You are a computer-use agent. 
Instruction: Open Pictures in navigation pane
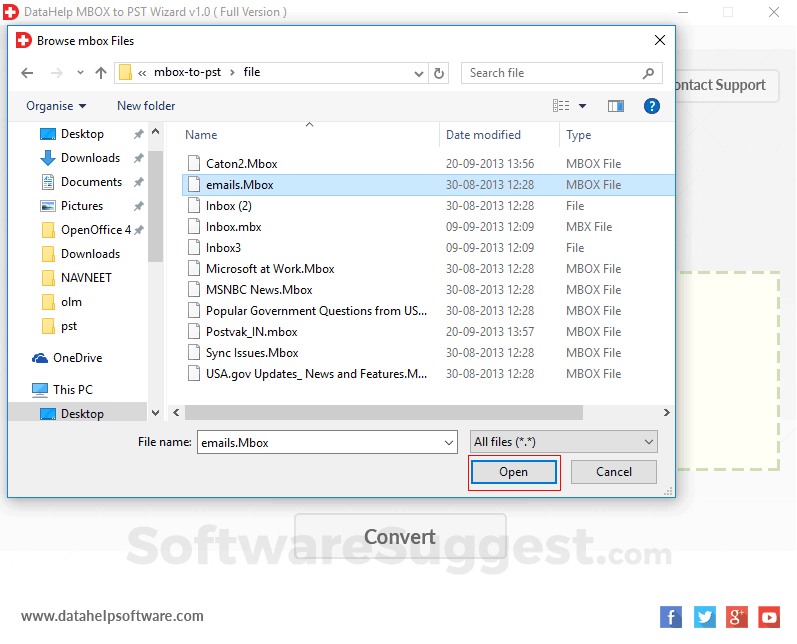82,206
